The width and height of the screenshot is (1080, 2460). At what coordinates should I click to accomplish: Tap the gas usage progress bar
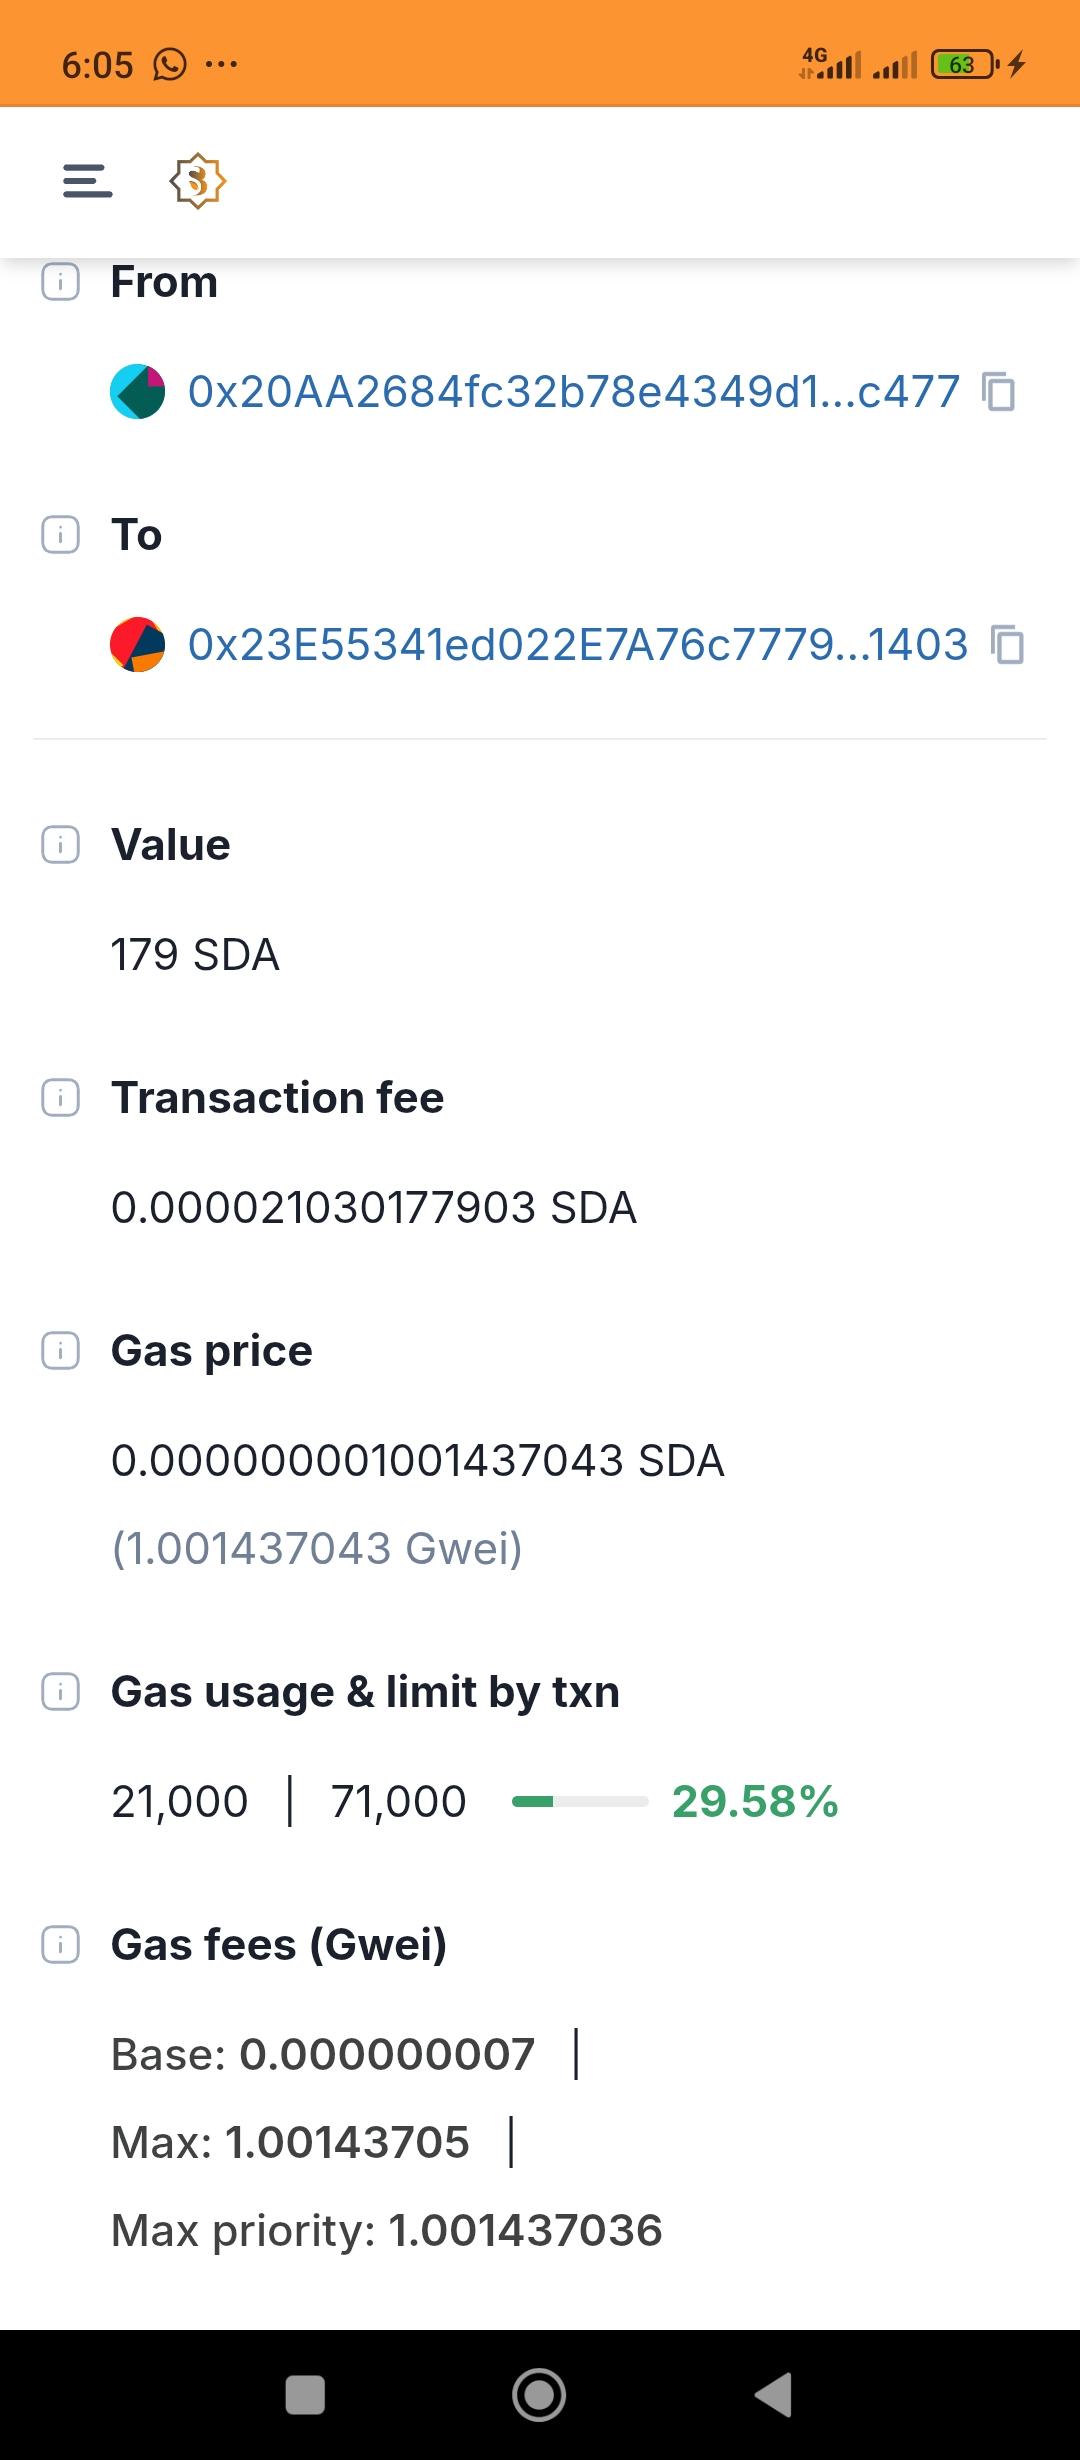tap(580, 1801)
